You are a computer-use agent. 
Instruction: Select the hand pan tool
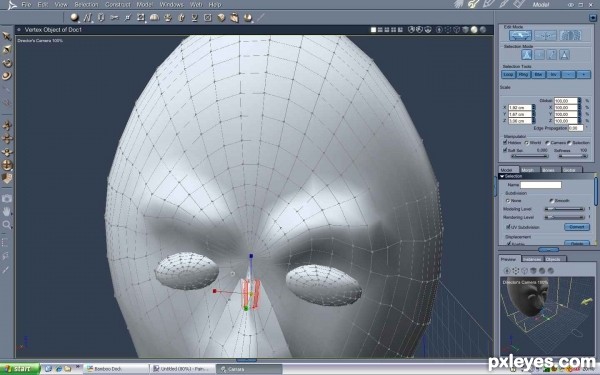tap(7, 211)
